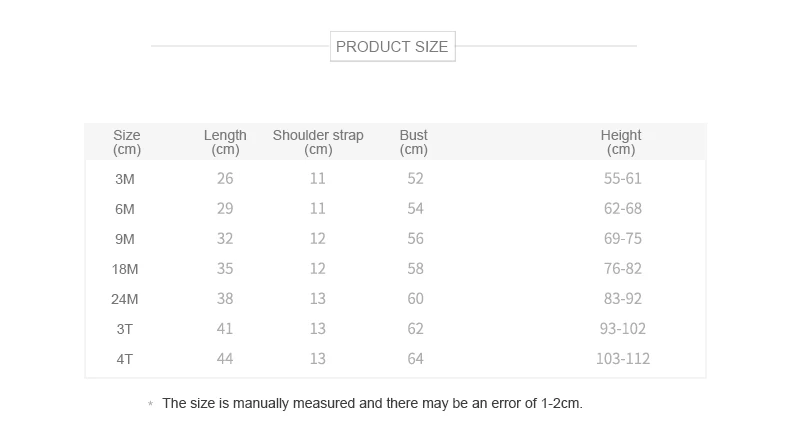
Task: Select bust value 58 in 18M row
Action: click(415, 269)
